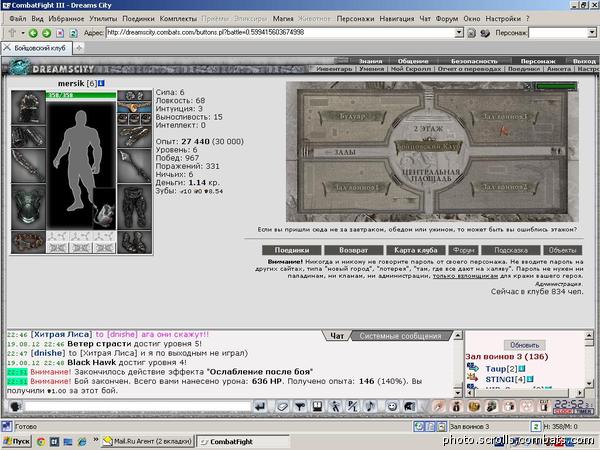Image resolution: width=600 pixels, height=450 pixels.
Task: Open the Настройки menu
Action: pos(503,18)
